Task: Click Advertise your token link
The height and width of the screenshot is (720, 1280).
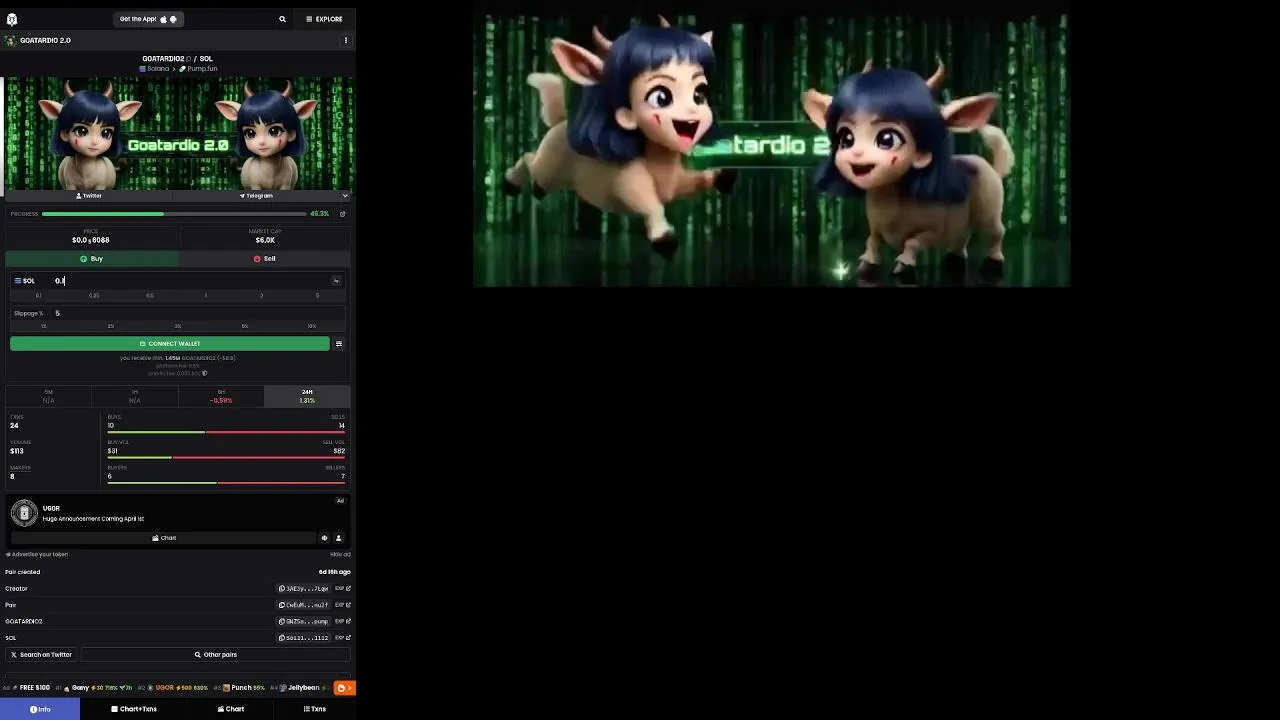Action: tap(37, 555)
